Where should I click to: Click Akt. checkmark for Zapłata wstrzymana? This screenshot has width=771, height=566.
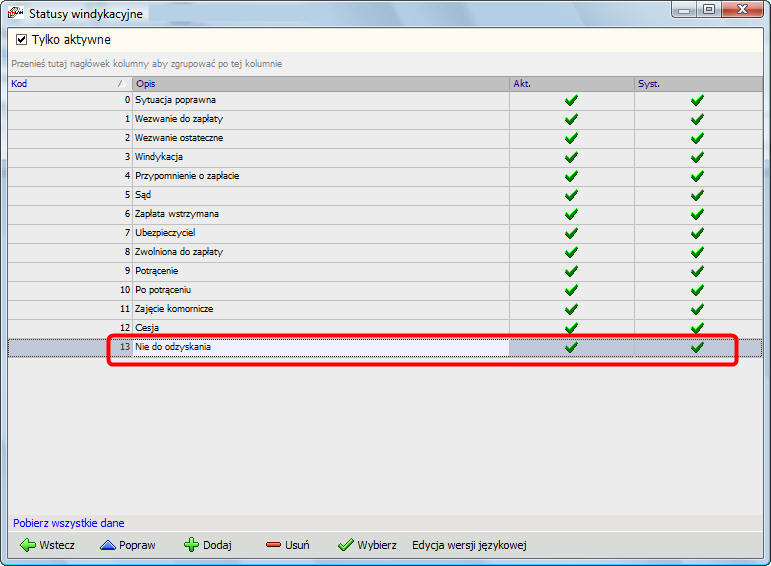coord(571,214)
